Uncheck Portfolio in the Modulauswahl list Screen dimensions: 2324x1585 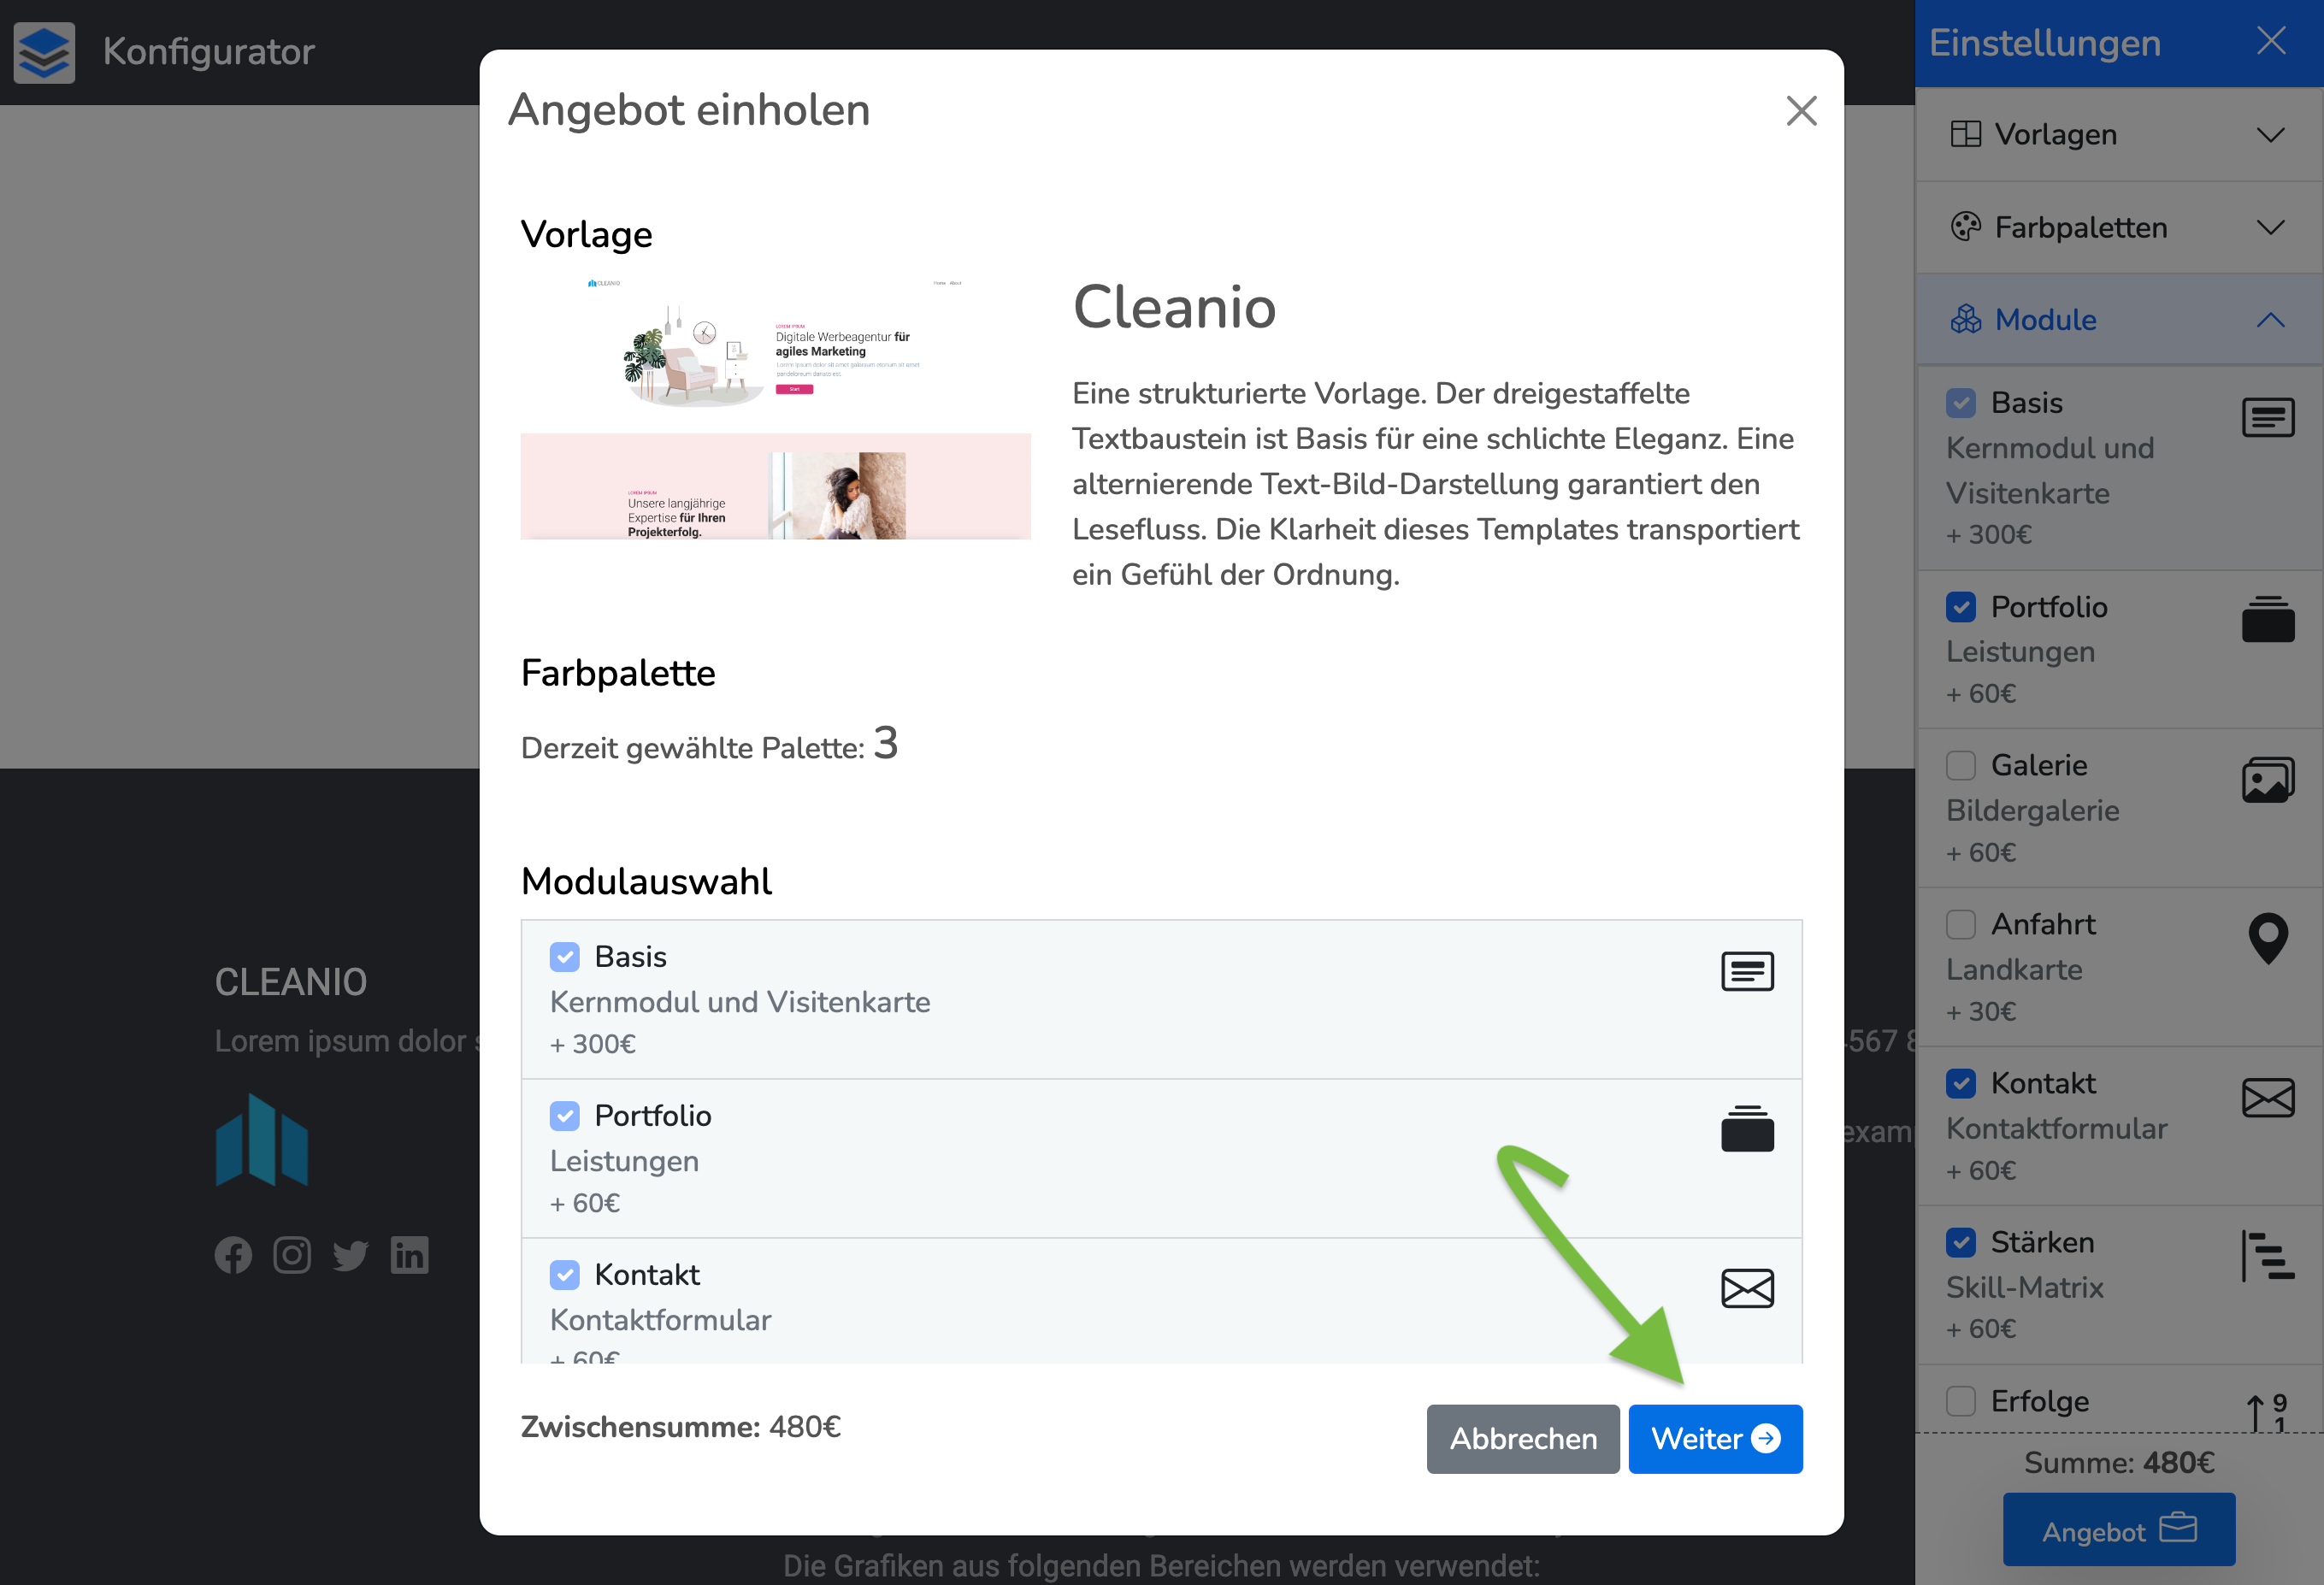565,1115
